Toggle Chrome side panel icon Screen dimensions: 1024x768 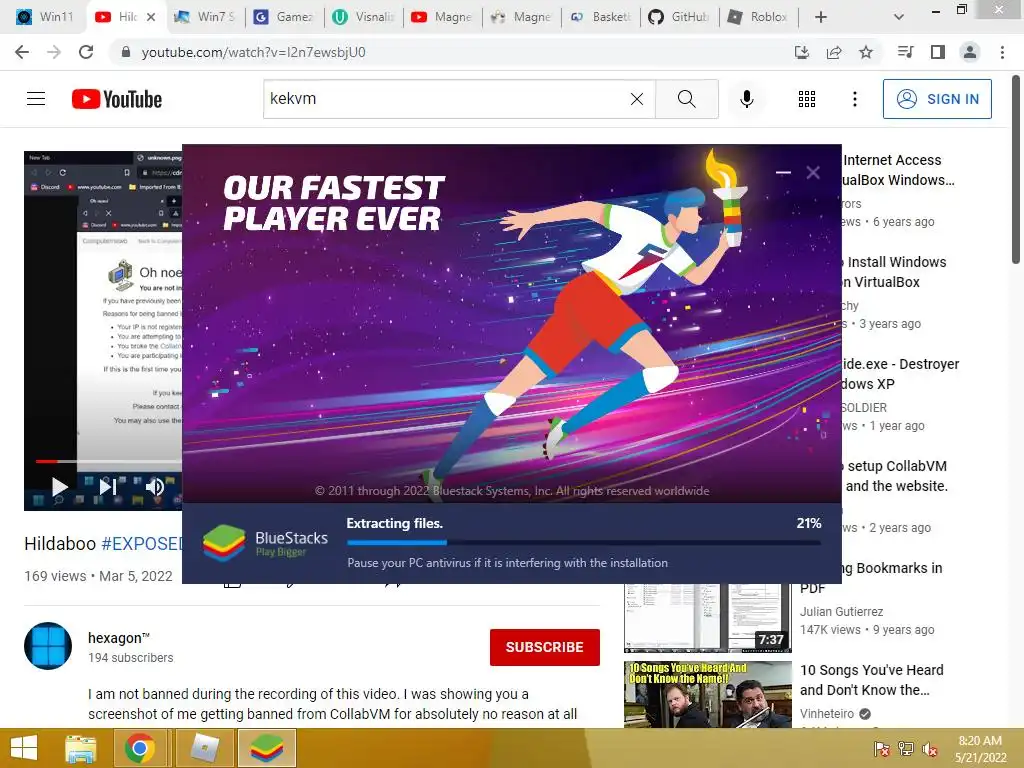[938, 52]
